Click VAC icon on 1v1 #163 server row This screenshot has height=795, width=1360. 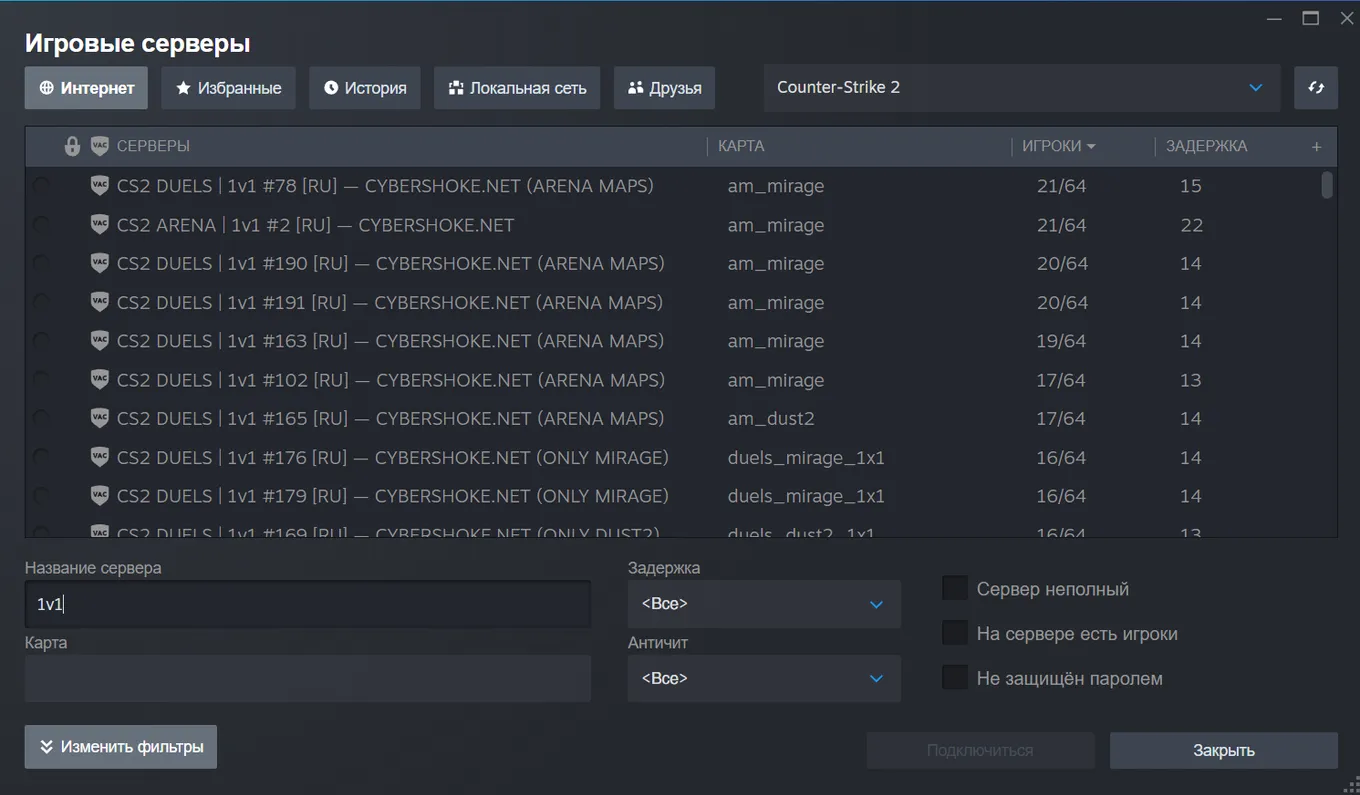(99, 340)
